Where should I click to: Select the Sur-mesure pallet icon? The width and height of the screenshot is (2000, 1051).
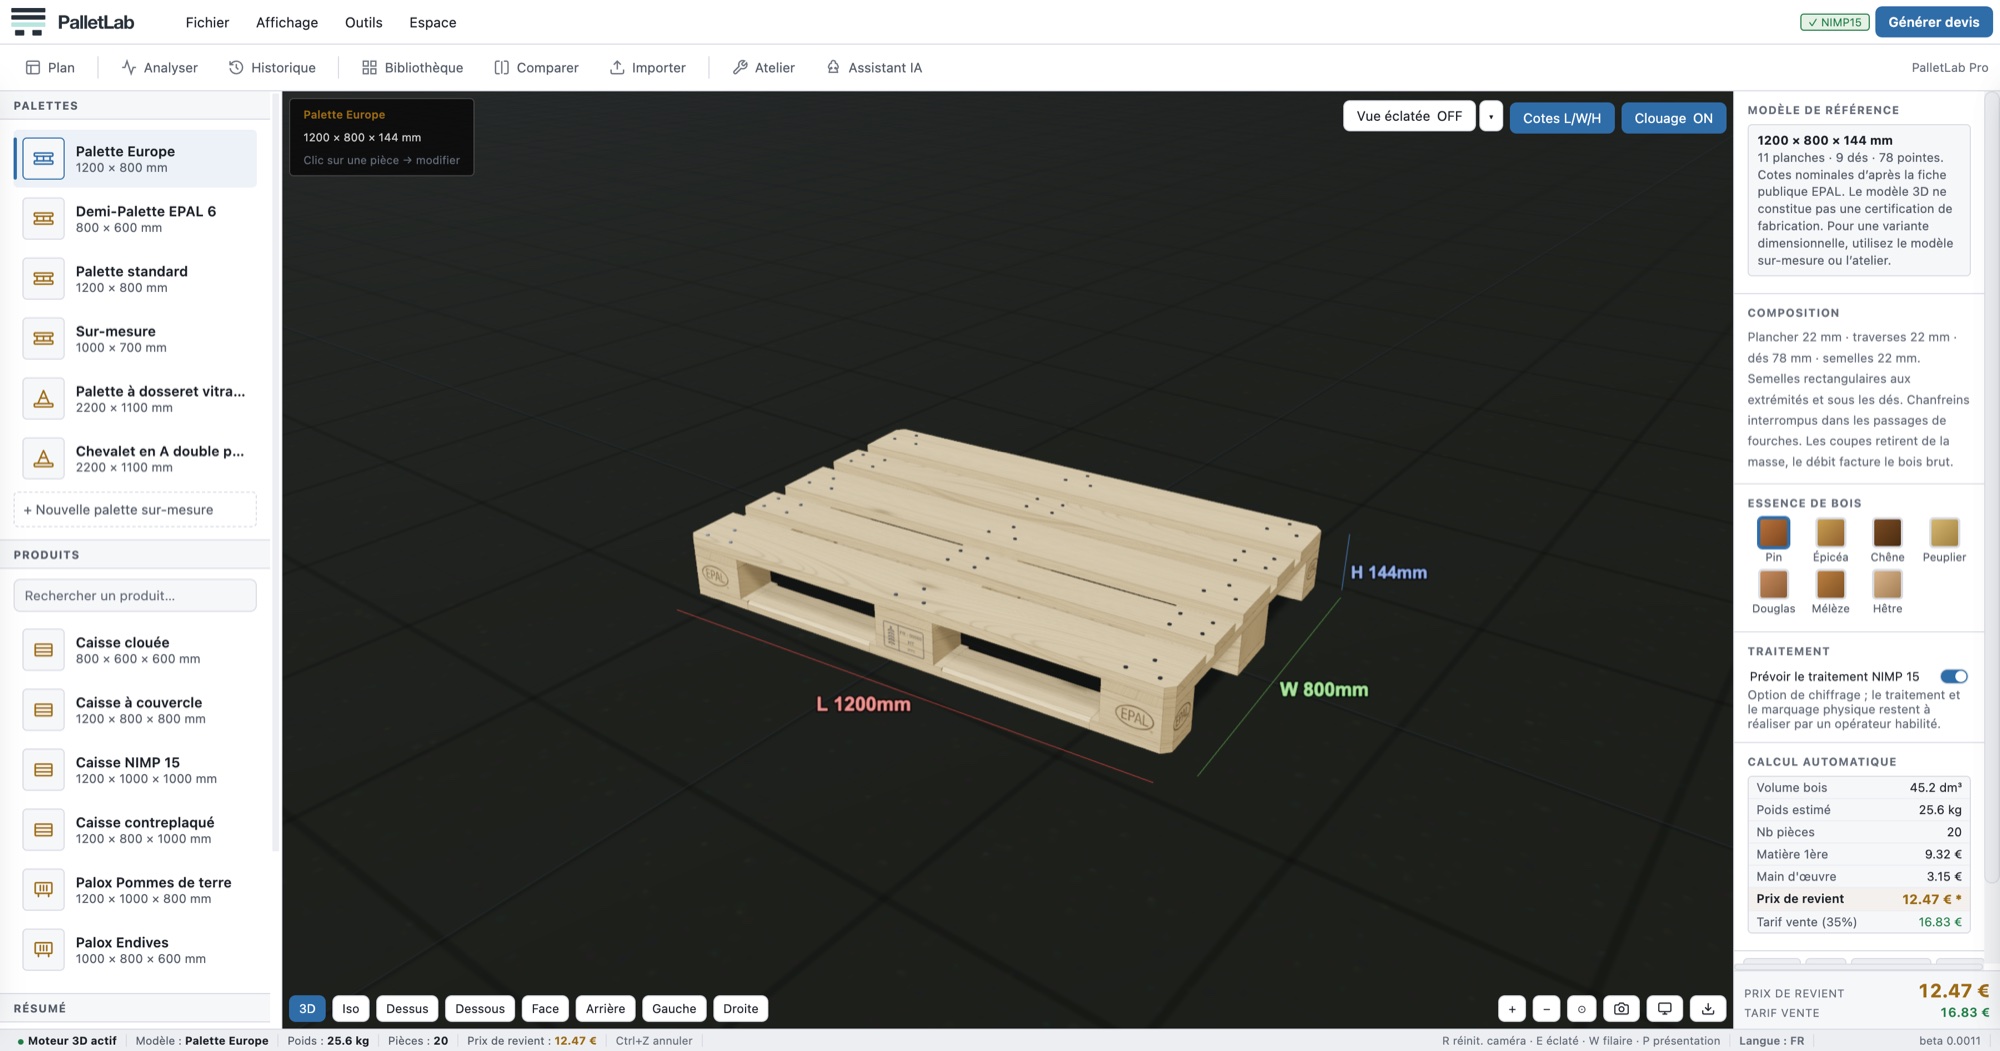tap(43, 338)
